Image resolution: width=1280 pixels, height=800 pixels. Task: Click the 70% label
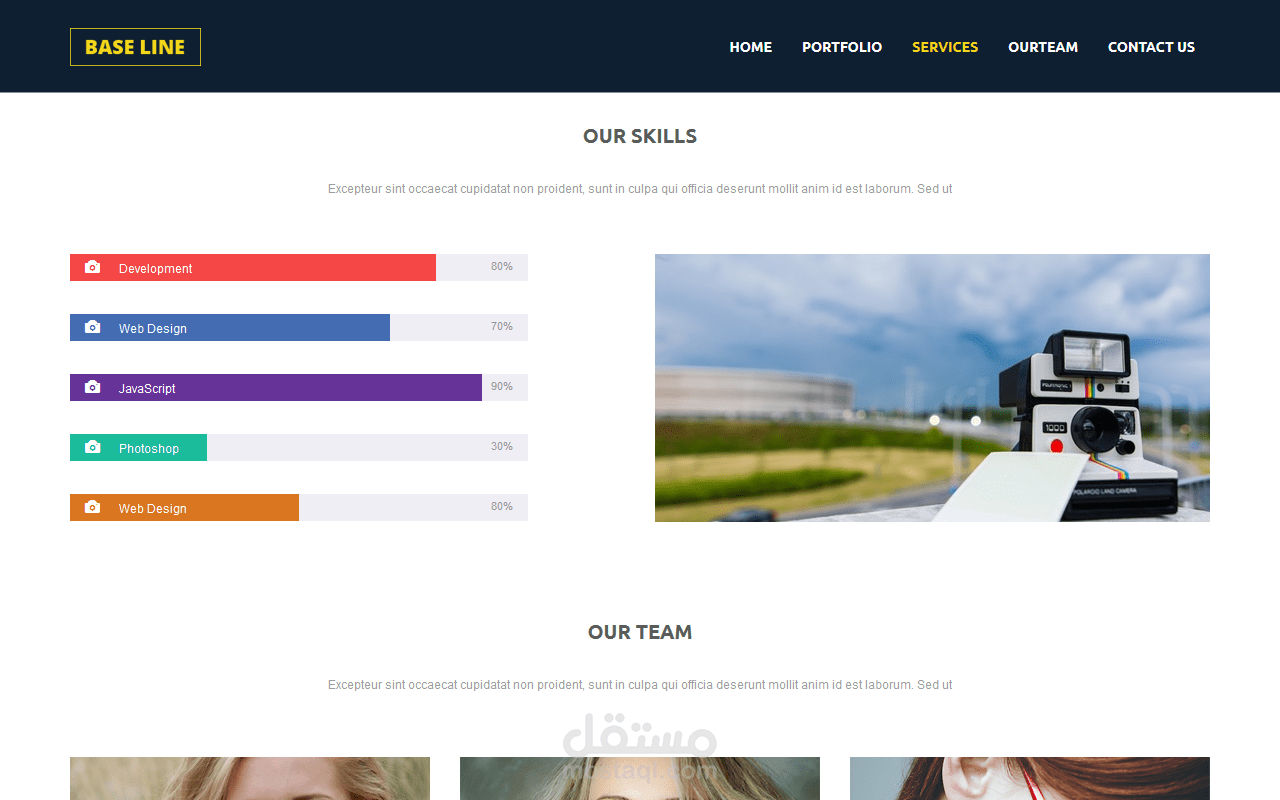point(502,326)
